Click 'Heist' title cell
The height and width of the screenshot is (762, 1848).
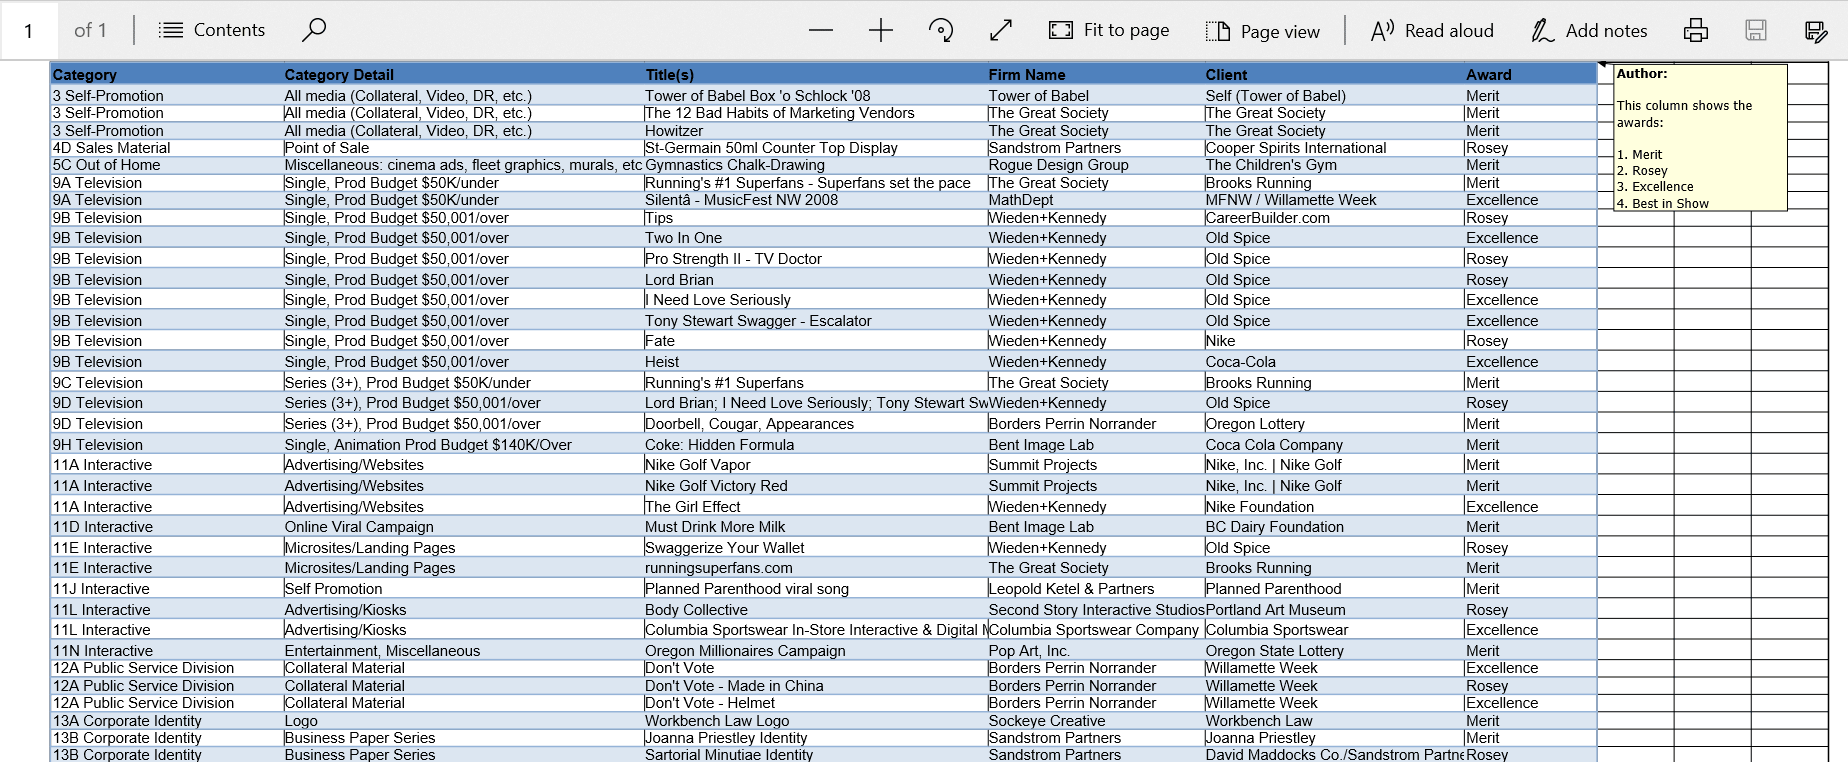click(662, 362)
